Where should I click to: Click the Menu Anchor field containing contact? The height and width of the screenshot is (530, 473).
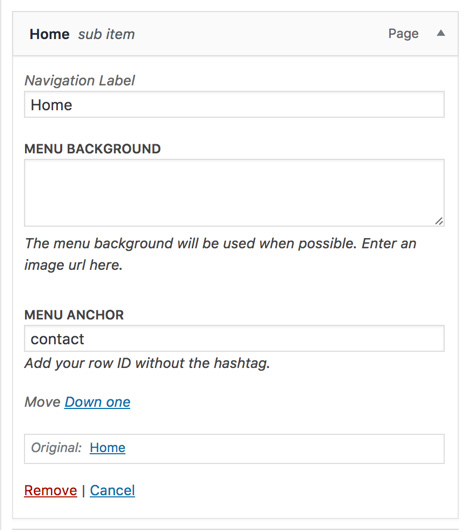pos(234,338)
